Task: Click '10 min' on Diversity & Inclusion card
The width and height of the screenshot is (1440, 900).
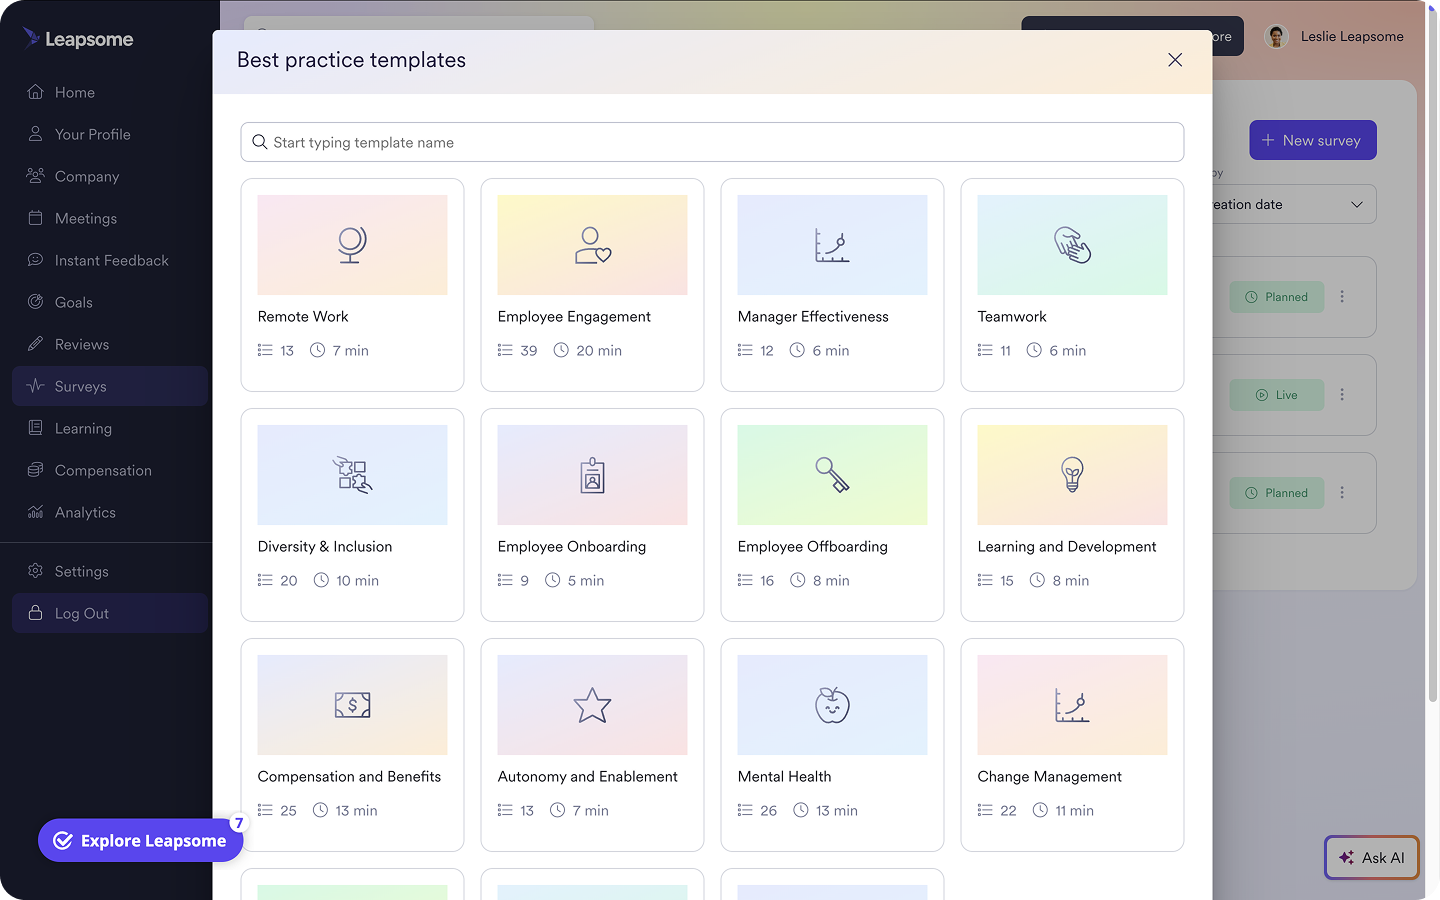Action: pos(357,581)
